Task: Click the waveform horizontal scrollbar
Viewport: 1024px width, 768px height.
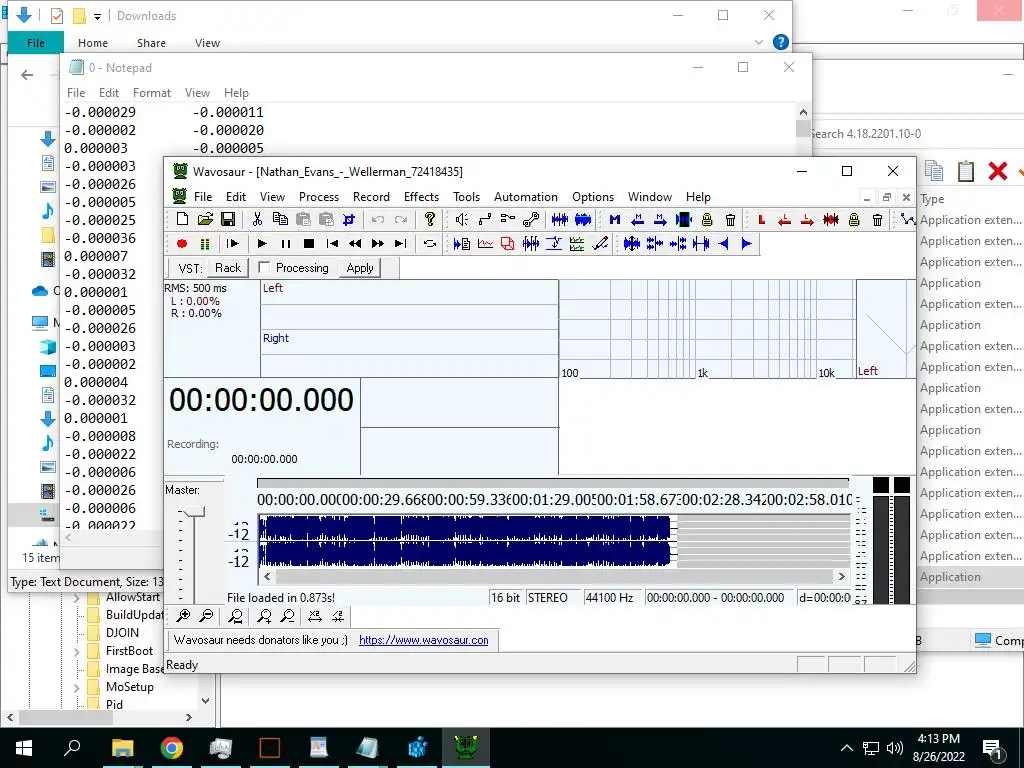Action: point(554,577)
